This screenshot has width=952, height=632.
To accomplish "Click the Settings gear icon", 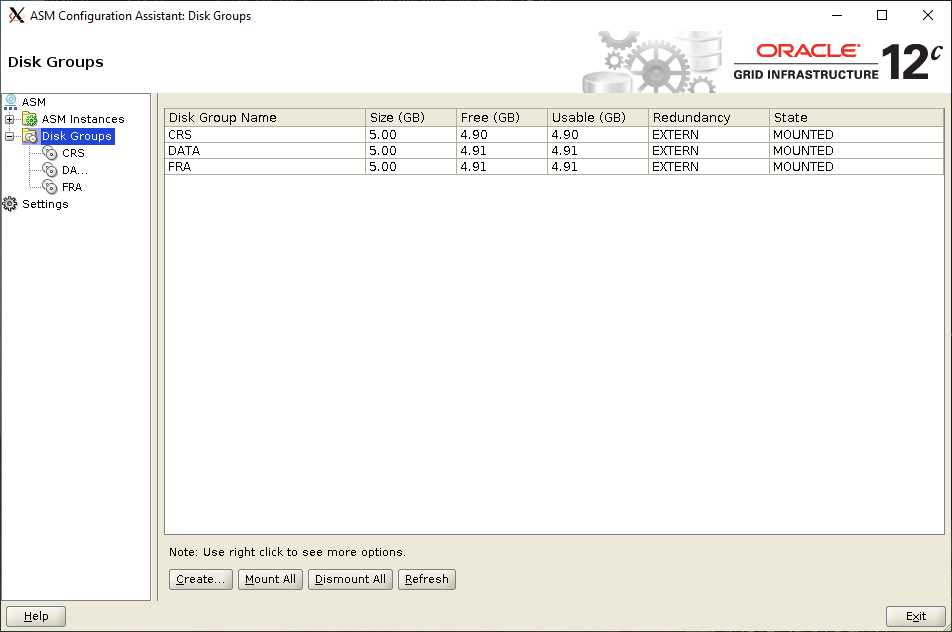I will pos(10,204).
